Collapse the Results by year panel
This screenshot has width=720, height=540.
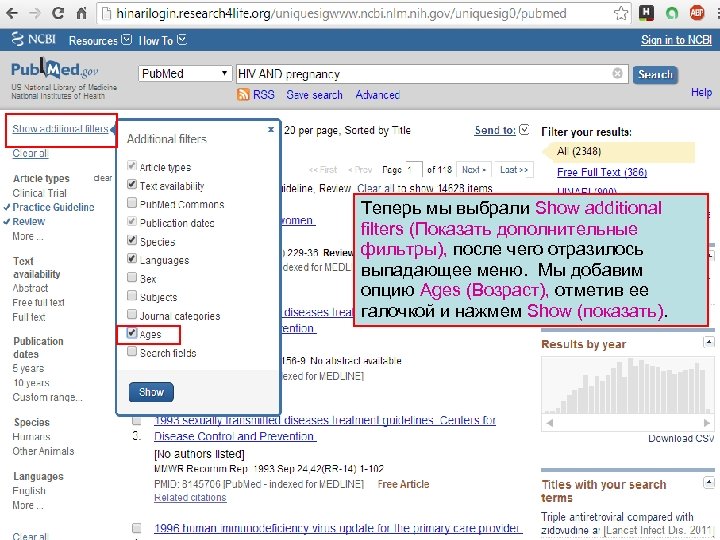coord(709,342)
